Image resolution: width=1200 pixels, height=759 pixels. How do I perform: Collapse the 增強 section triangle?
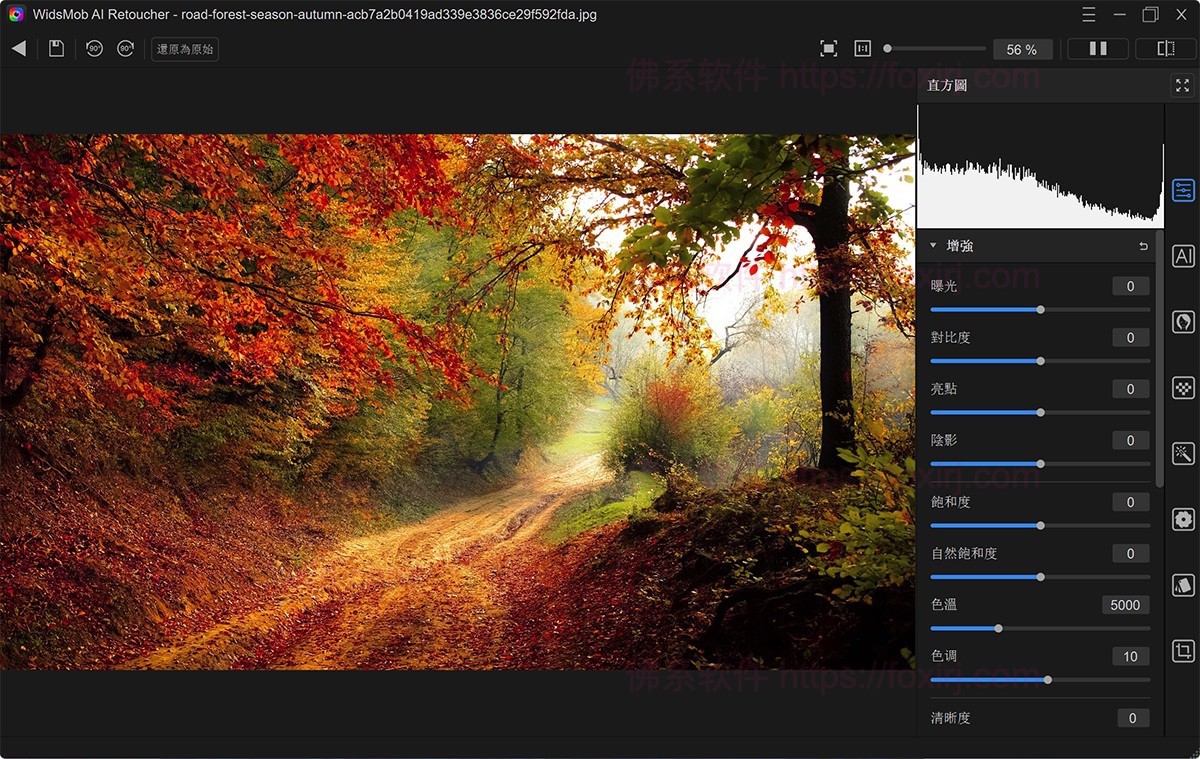(933, 246)
